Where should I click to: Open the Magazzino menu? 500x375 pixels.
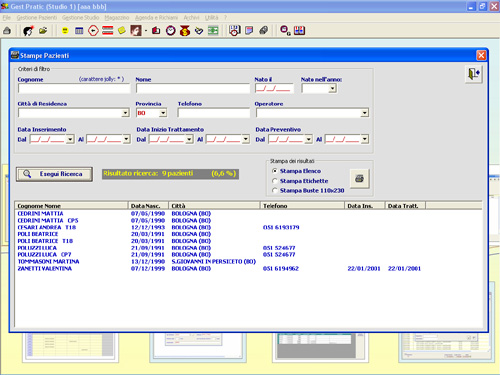point(117,17)
